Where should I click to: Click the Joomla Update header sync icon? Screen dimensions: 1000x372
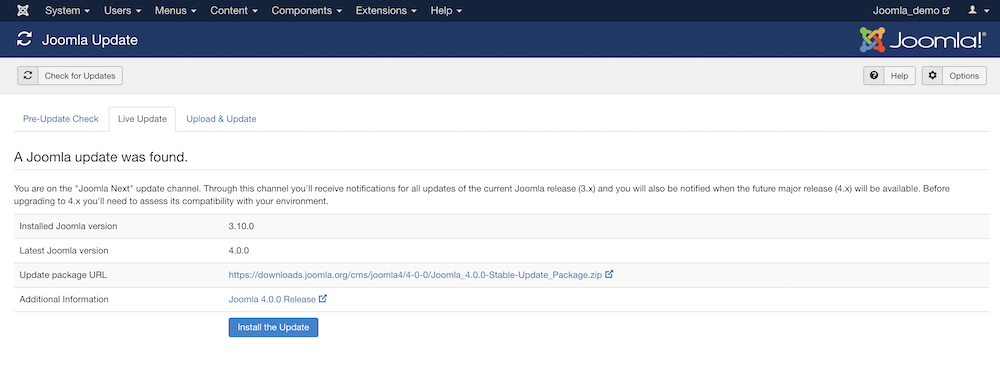24,40
